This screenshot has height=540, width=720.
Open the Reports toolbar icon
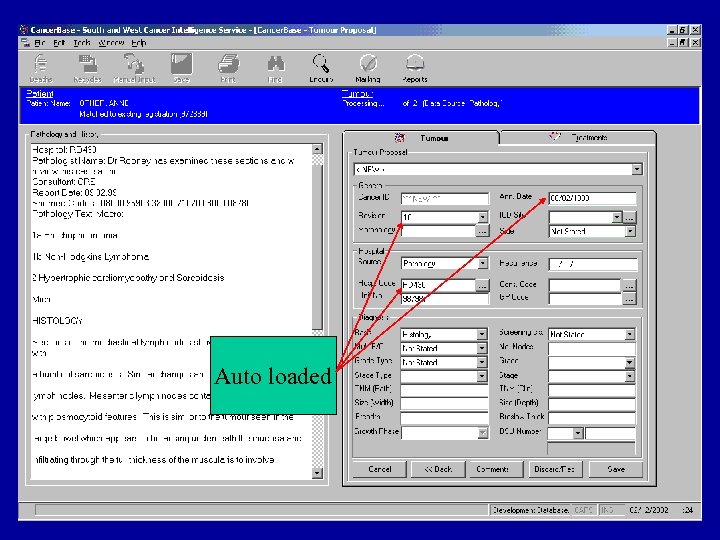(x=415, y=68)
